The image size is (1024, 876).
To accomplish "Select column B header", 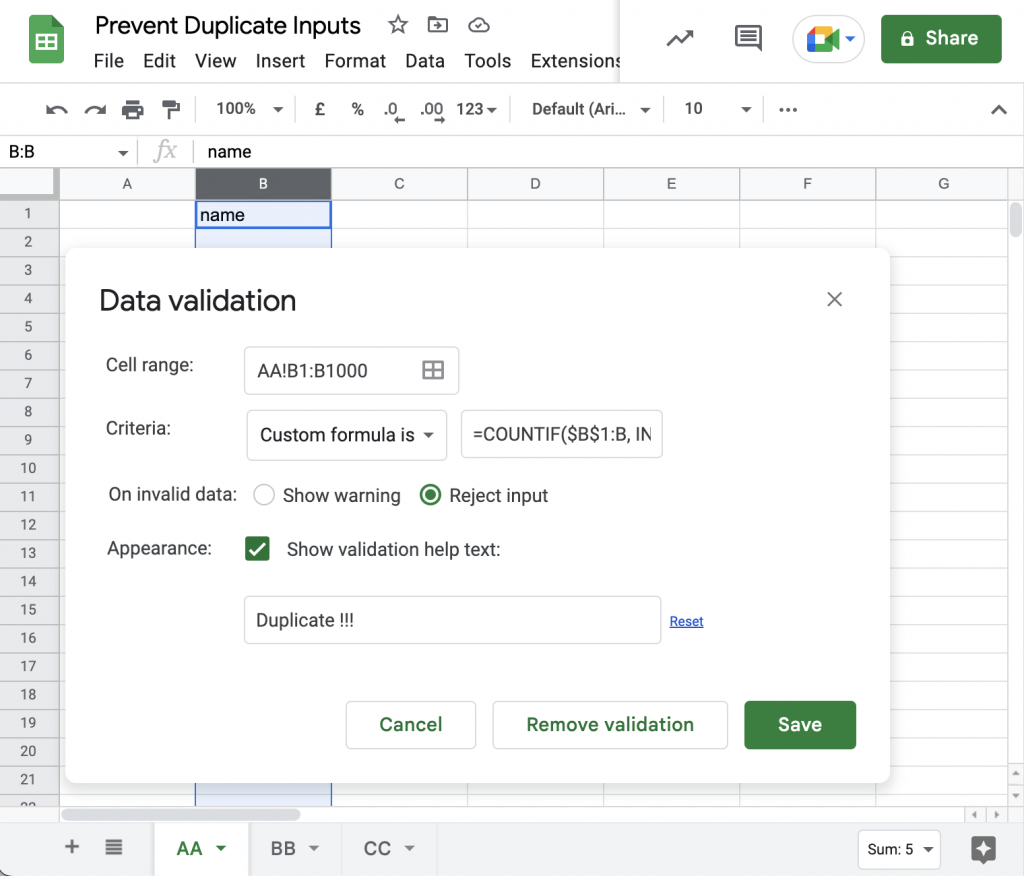I will 263,184.
